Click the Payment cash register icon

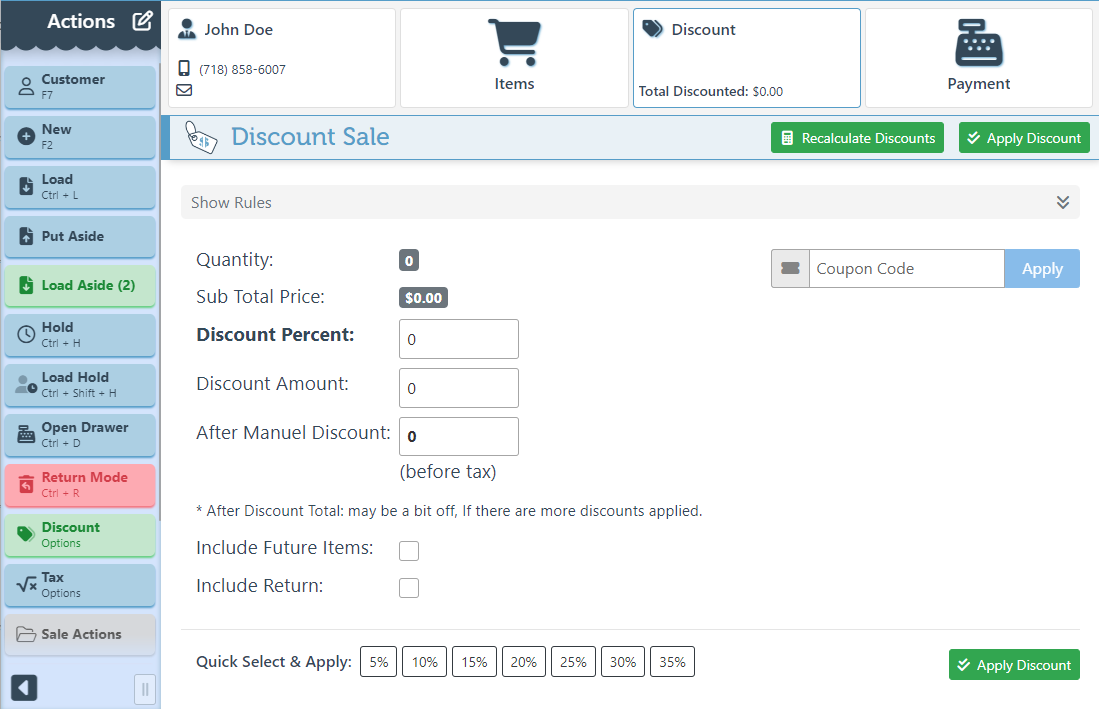pos(978,45)
